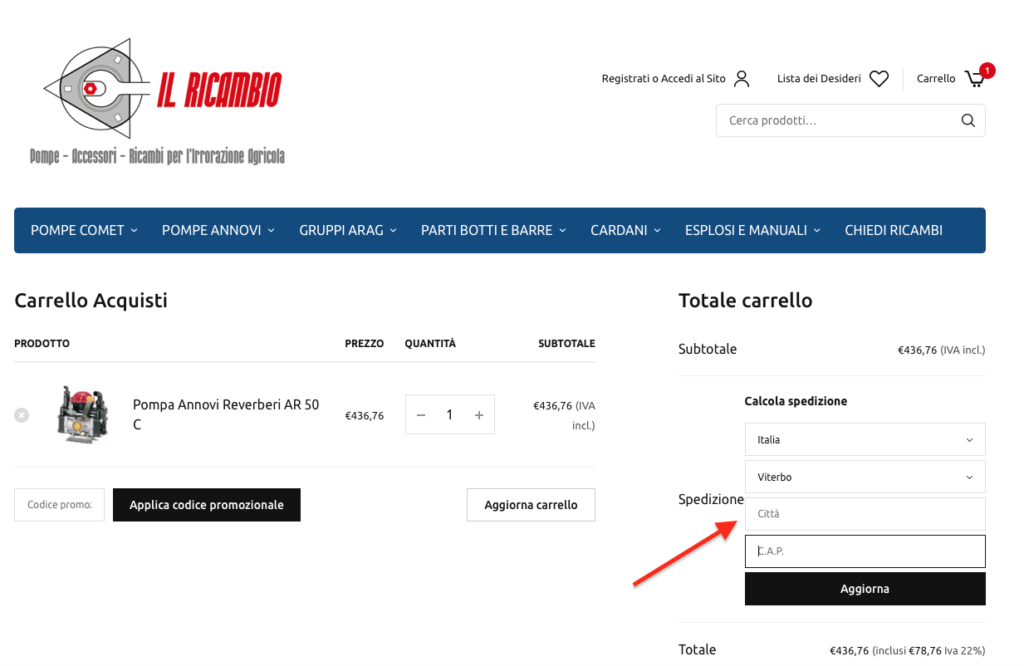1024x666 pixels.
Task: Open the Italia country dropdown
Action: click(x=865, y=439)
